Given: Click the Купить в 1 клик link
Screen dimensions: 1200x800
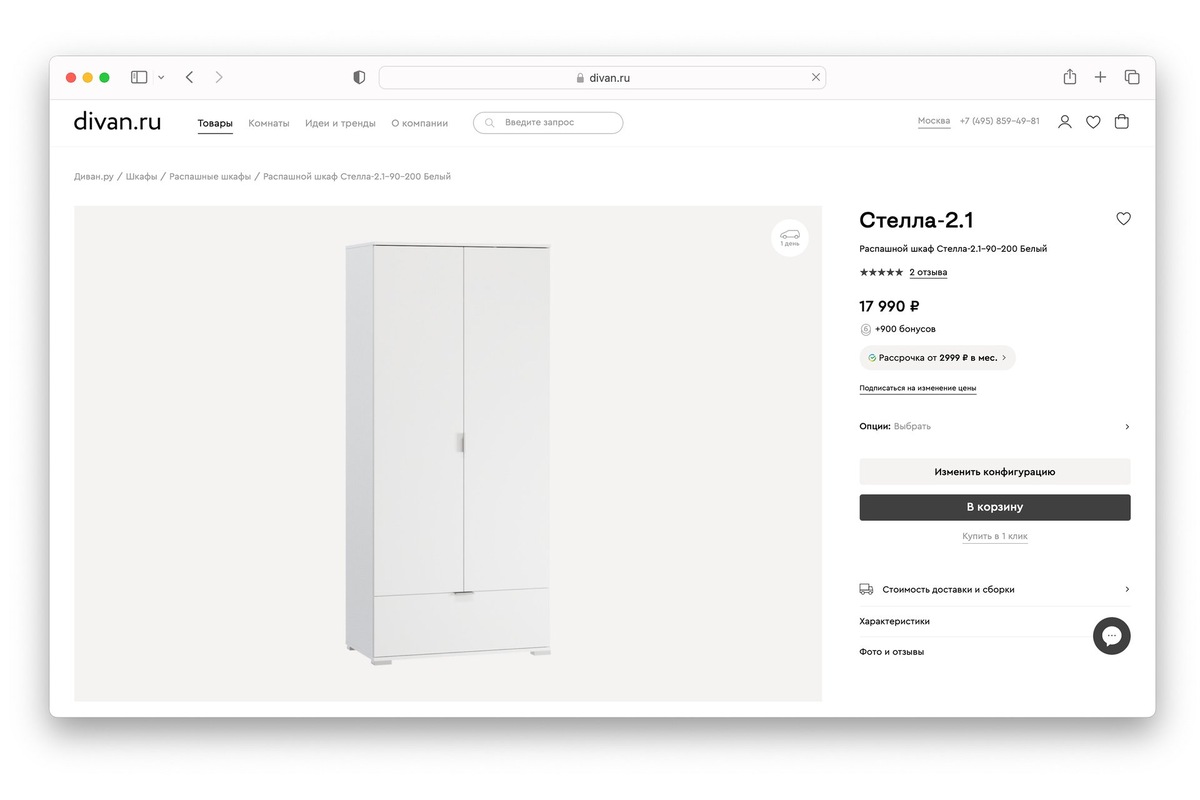Looking at the screenshot, I should pyautogui.click(x=995, y=536).
